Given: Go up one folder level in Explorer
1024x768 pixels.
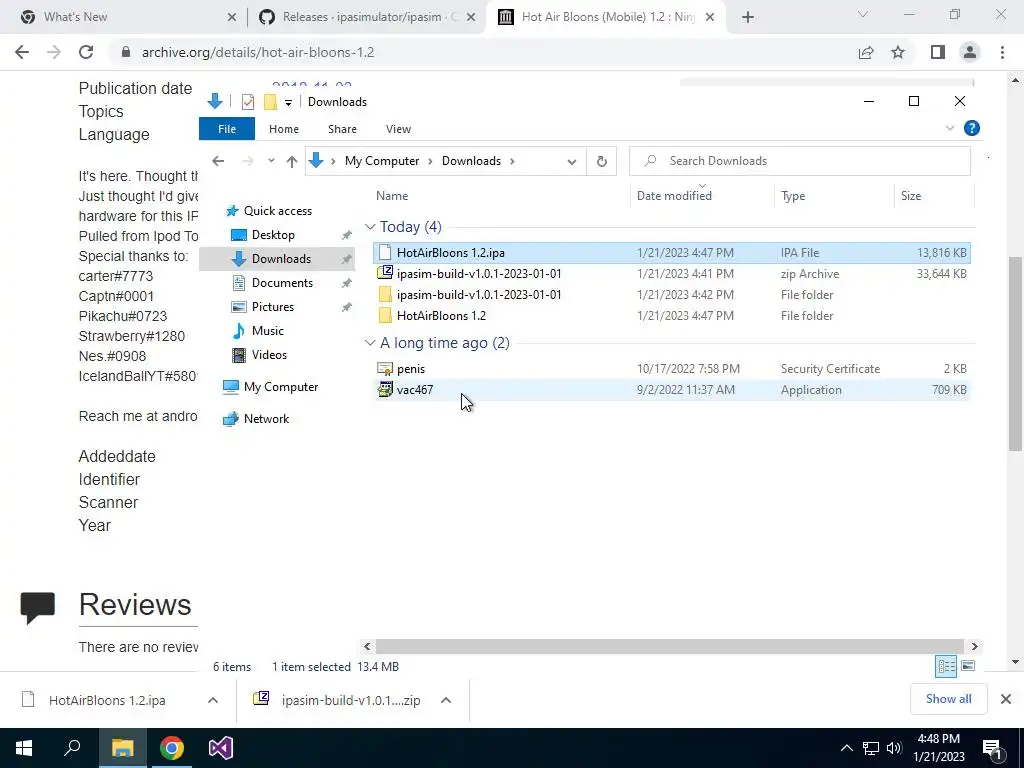Looking at the screenshot, I should 291,161.
